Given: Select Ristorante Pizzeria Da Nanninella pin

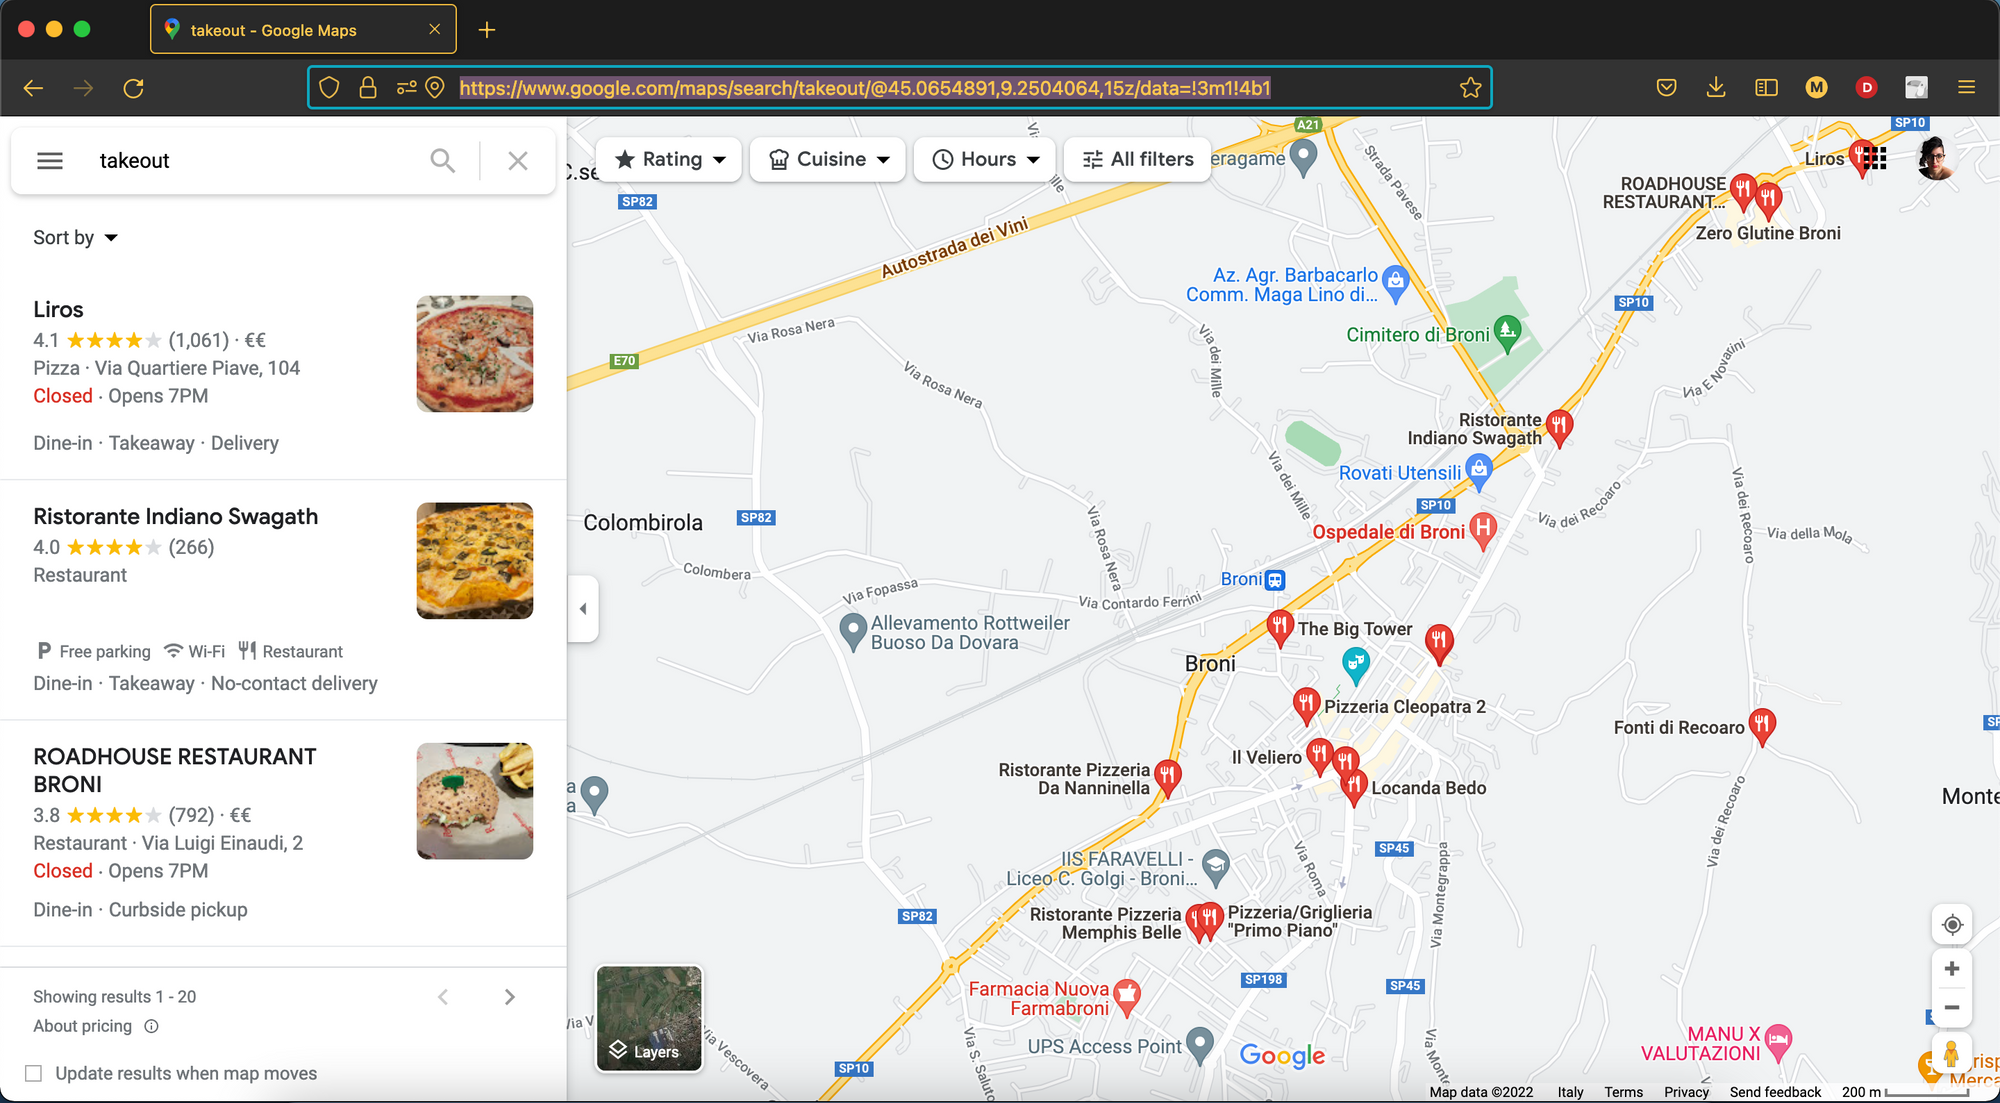Looking at the screenshot, I should 1167,777.
